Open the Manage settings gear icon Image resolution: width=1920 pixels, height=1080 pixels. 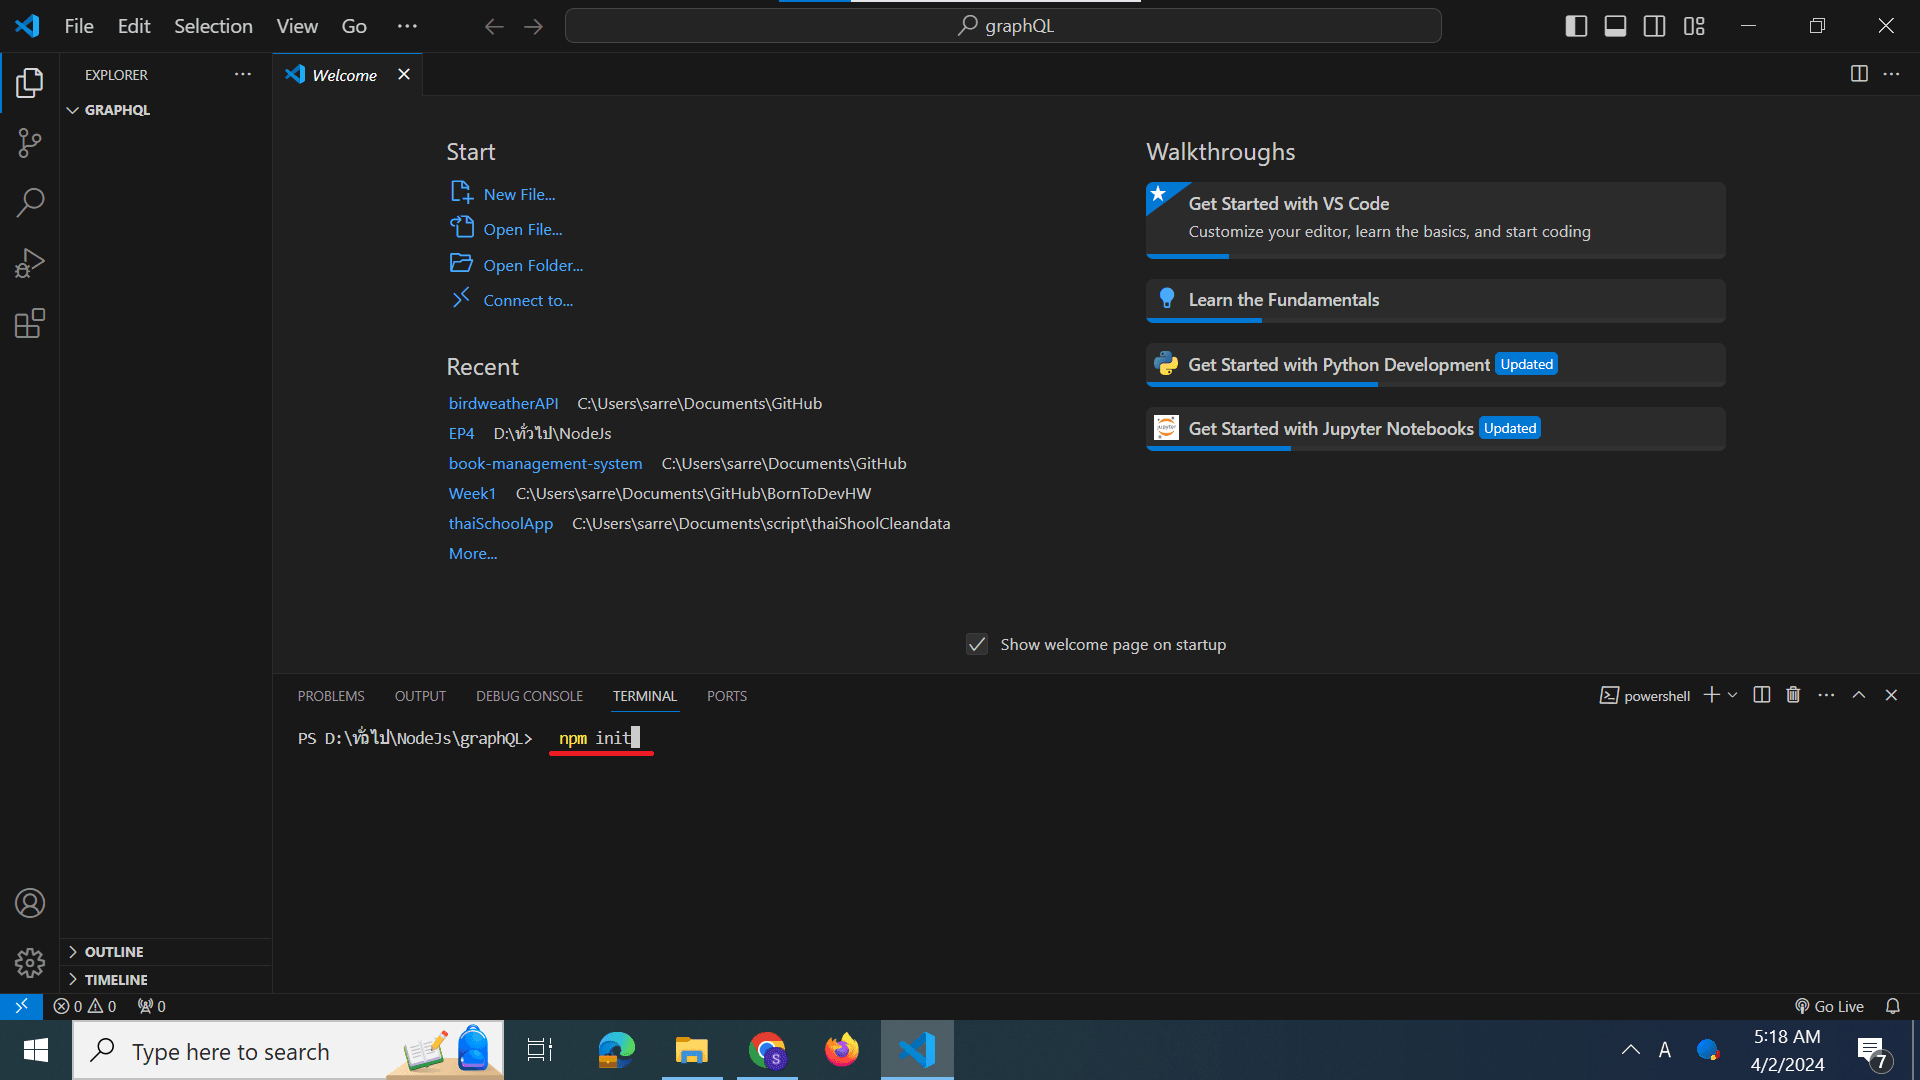click(29, 963)
